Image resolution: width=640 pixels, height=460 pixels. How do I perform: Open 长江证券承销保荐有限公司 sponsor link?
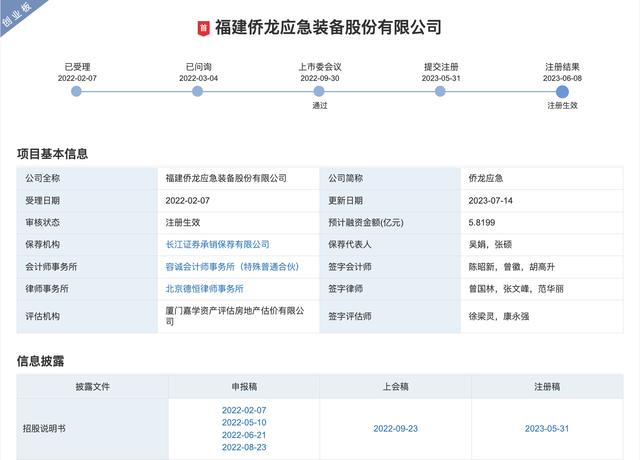(218, 244)
